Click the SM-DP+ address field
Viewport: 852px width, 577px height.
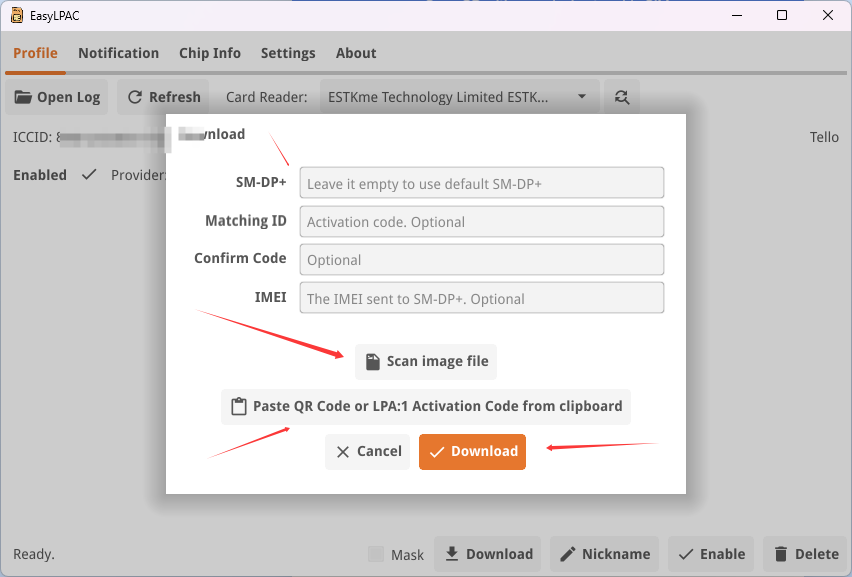coord(481,183)
